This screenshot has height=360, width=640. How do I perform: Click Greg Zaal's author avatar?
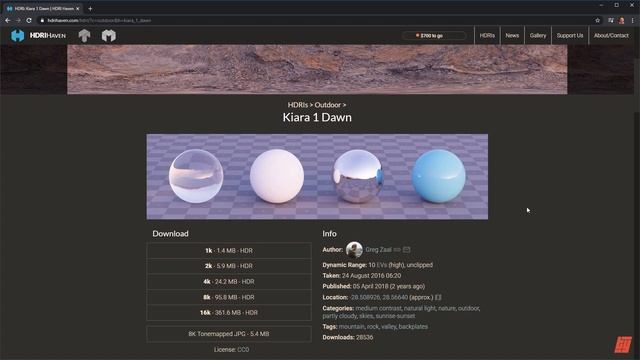(x=354, y=249)
